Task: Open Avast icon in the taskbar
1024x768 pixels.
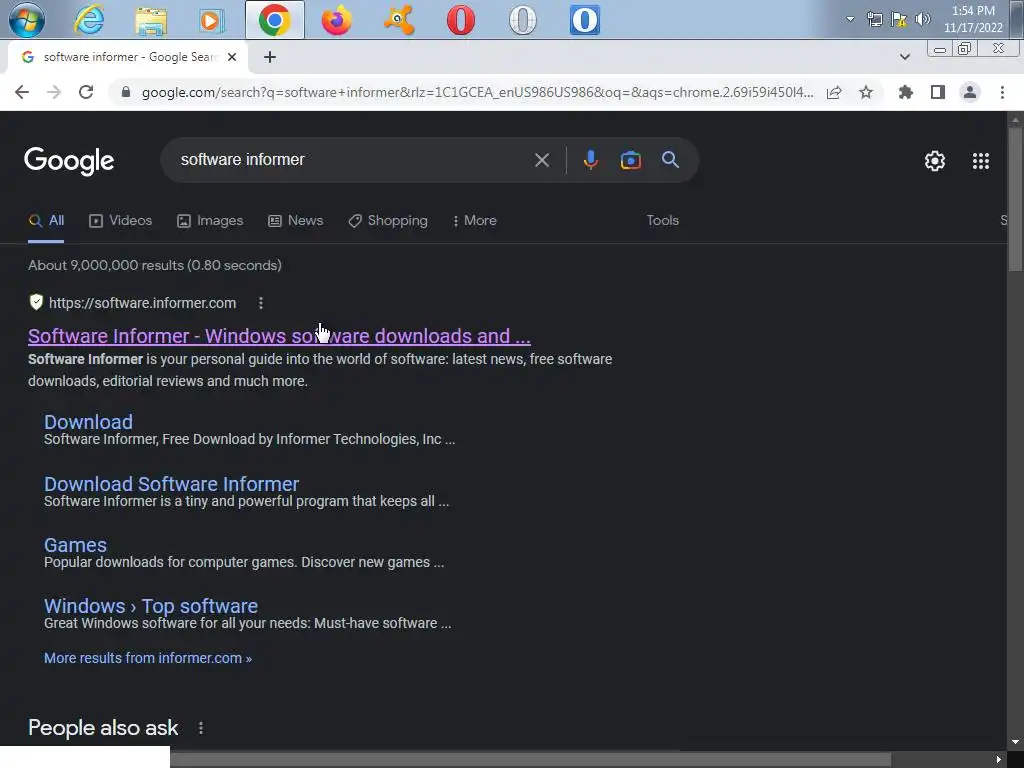Action: pyautogui.click(x=399, y=20)
